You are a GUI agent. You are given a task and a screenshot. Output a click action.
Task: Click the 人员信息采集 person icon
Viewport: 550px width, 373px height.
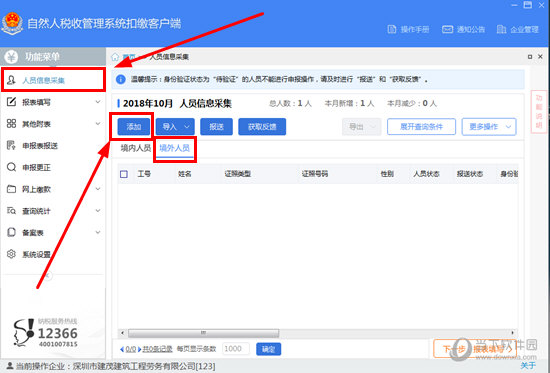pyautogui.click(x=11, y=80)
